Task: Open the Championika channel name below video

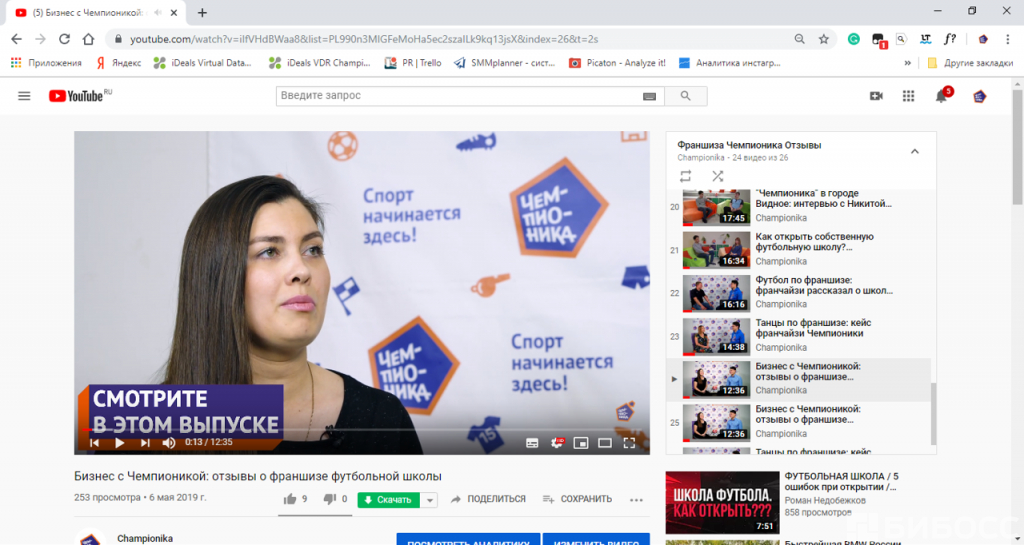Action: point(145,538)
